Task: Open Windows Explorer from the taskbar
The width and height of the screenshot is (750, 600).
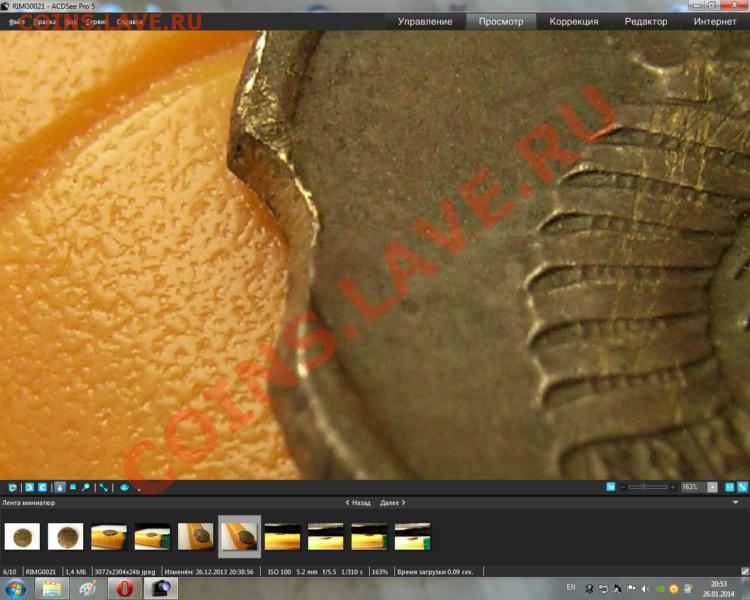Action: 52,589
